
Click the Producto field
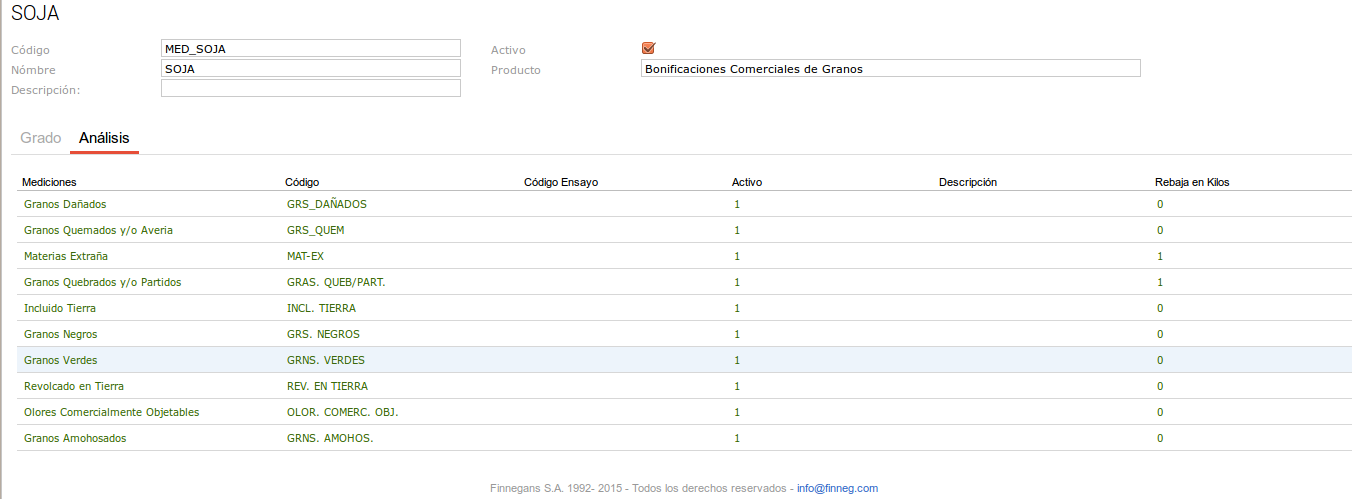coord(890,68)
